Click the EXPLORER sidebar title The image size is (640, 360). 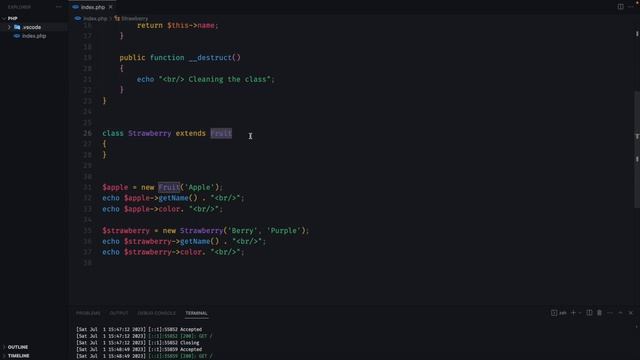click(x=19, y=7)
